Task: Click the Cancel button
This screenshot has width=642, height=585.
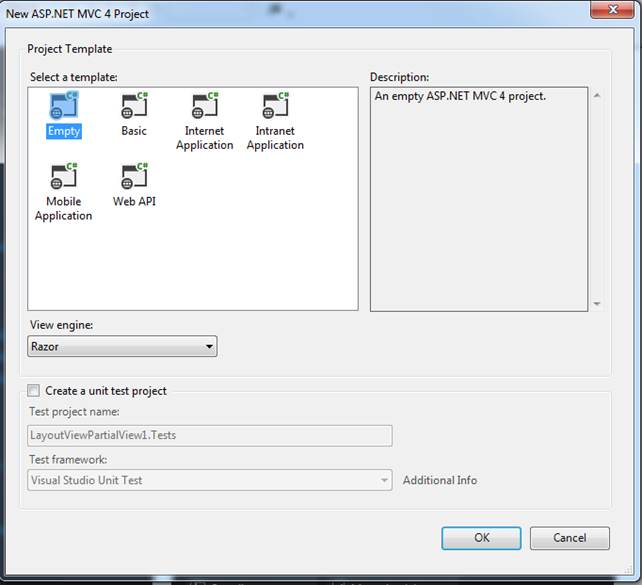Action: [x=570, y=538]
